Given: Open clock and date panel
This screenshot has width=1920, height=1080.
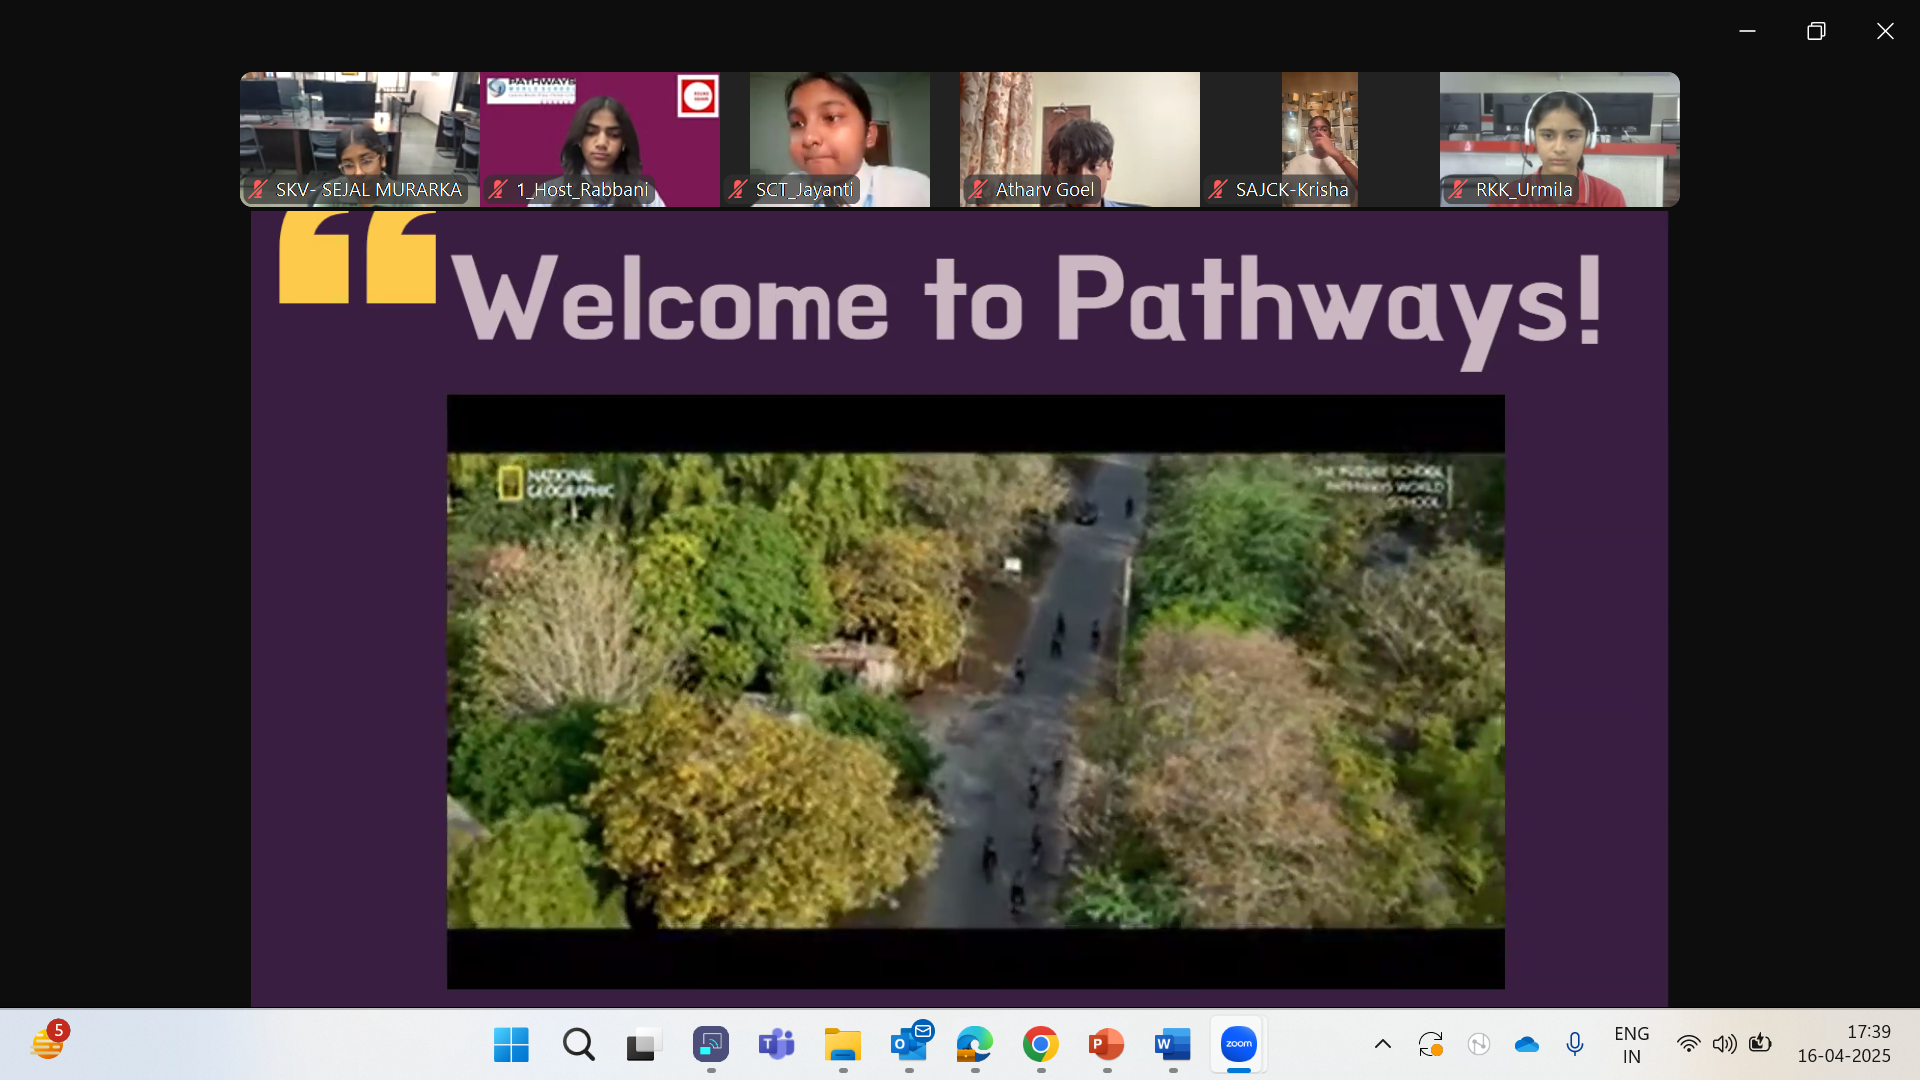Looking at the screenshot, I should tap(1844, 1044).
